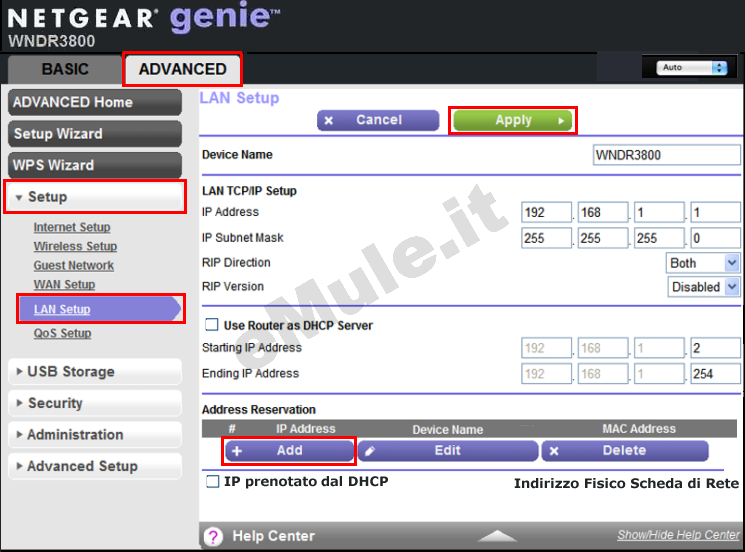The width and height of the screenshot is (745, 552).
Task: Toggle Use Router as DHCP Server checkbox
Action: [x=211, y=325]
